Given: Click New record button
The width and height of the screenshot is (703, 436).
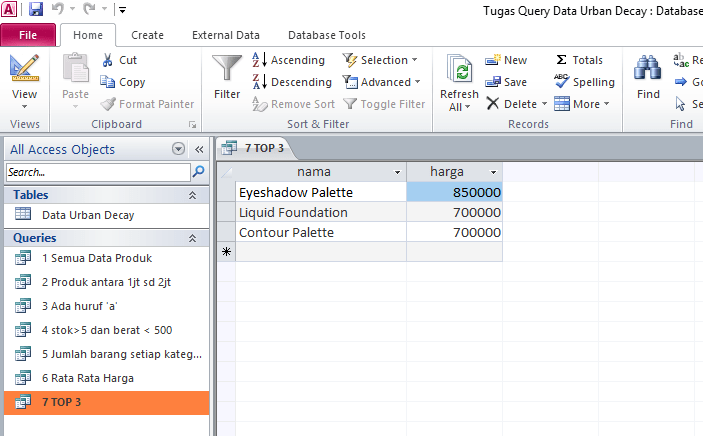Looking at the screenshot, I should (x=506, y=60).
